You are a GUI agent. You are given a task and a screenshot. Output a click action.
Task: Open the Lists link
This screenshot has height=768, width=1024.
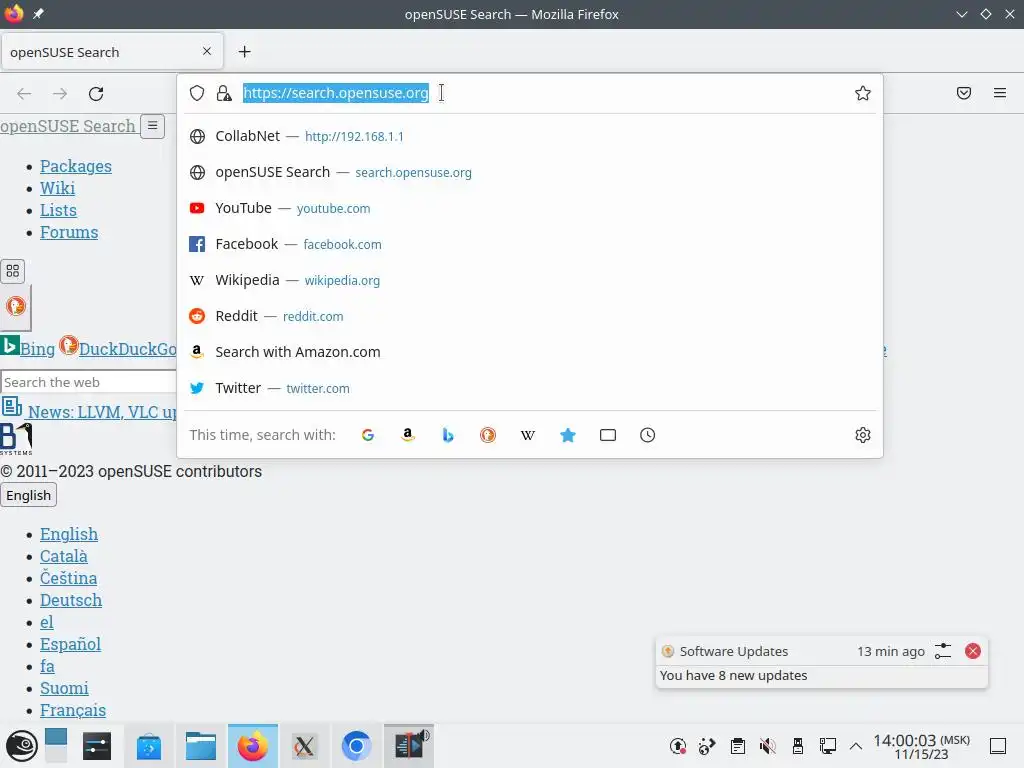point(58,210)
